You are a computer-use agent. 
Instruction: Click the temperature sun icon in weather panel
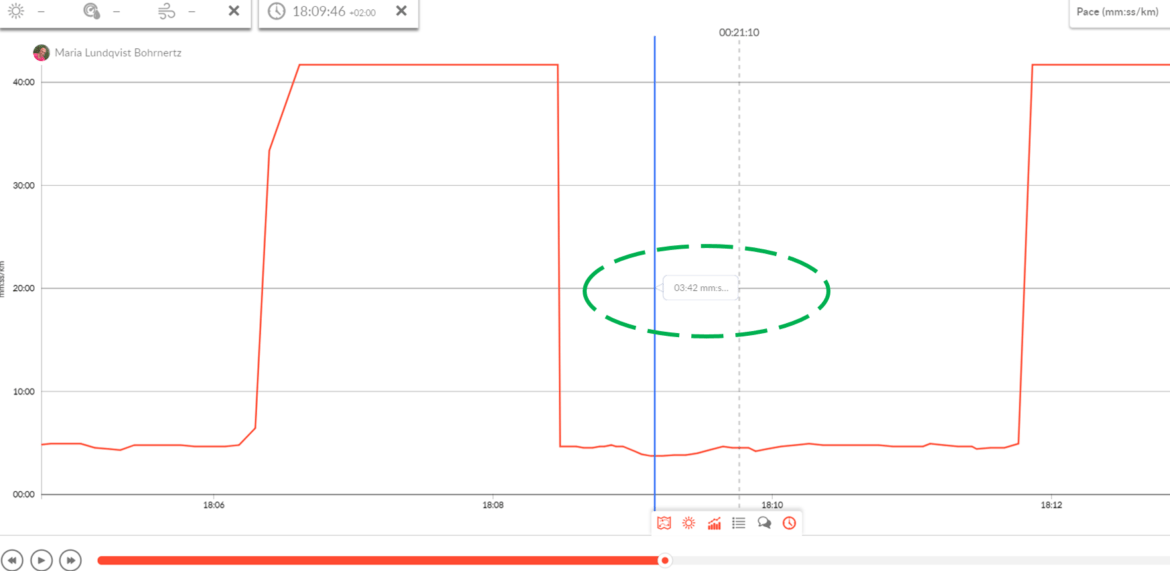pos(16,11)
